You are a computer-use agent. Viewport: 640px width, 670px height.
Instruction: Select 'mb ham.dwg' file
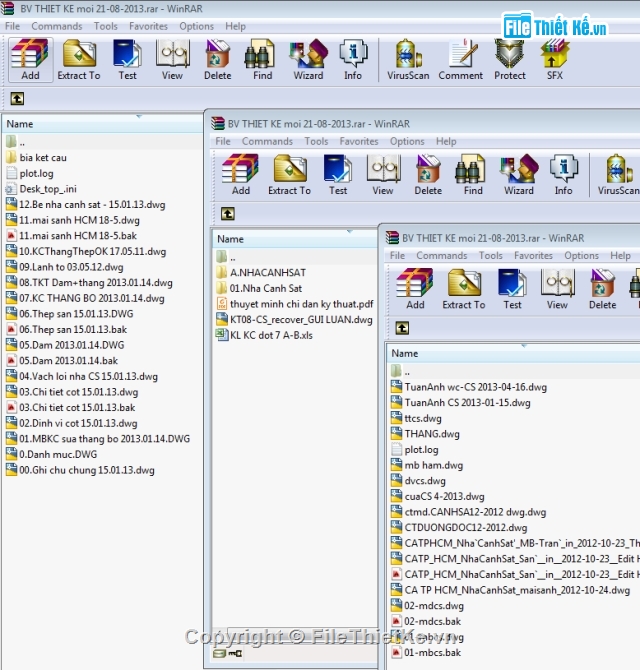click(433, 465)
